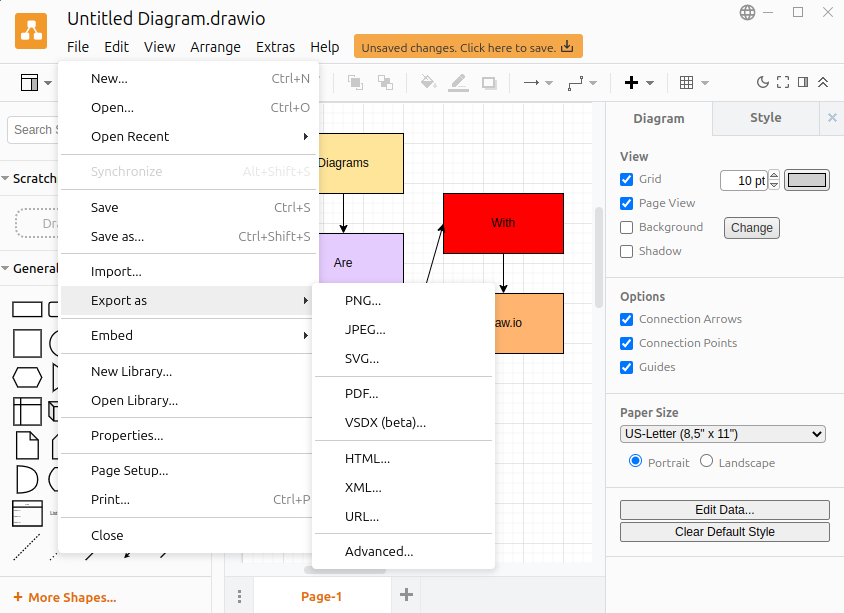Open the Arrange menu

click(x=215, y=47)
